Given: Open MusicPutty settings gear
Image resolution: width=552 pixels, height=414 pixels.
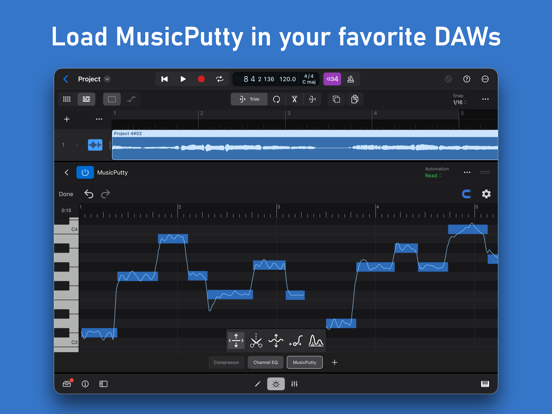Looking at the screenshot, I should (x=486, y=194).
